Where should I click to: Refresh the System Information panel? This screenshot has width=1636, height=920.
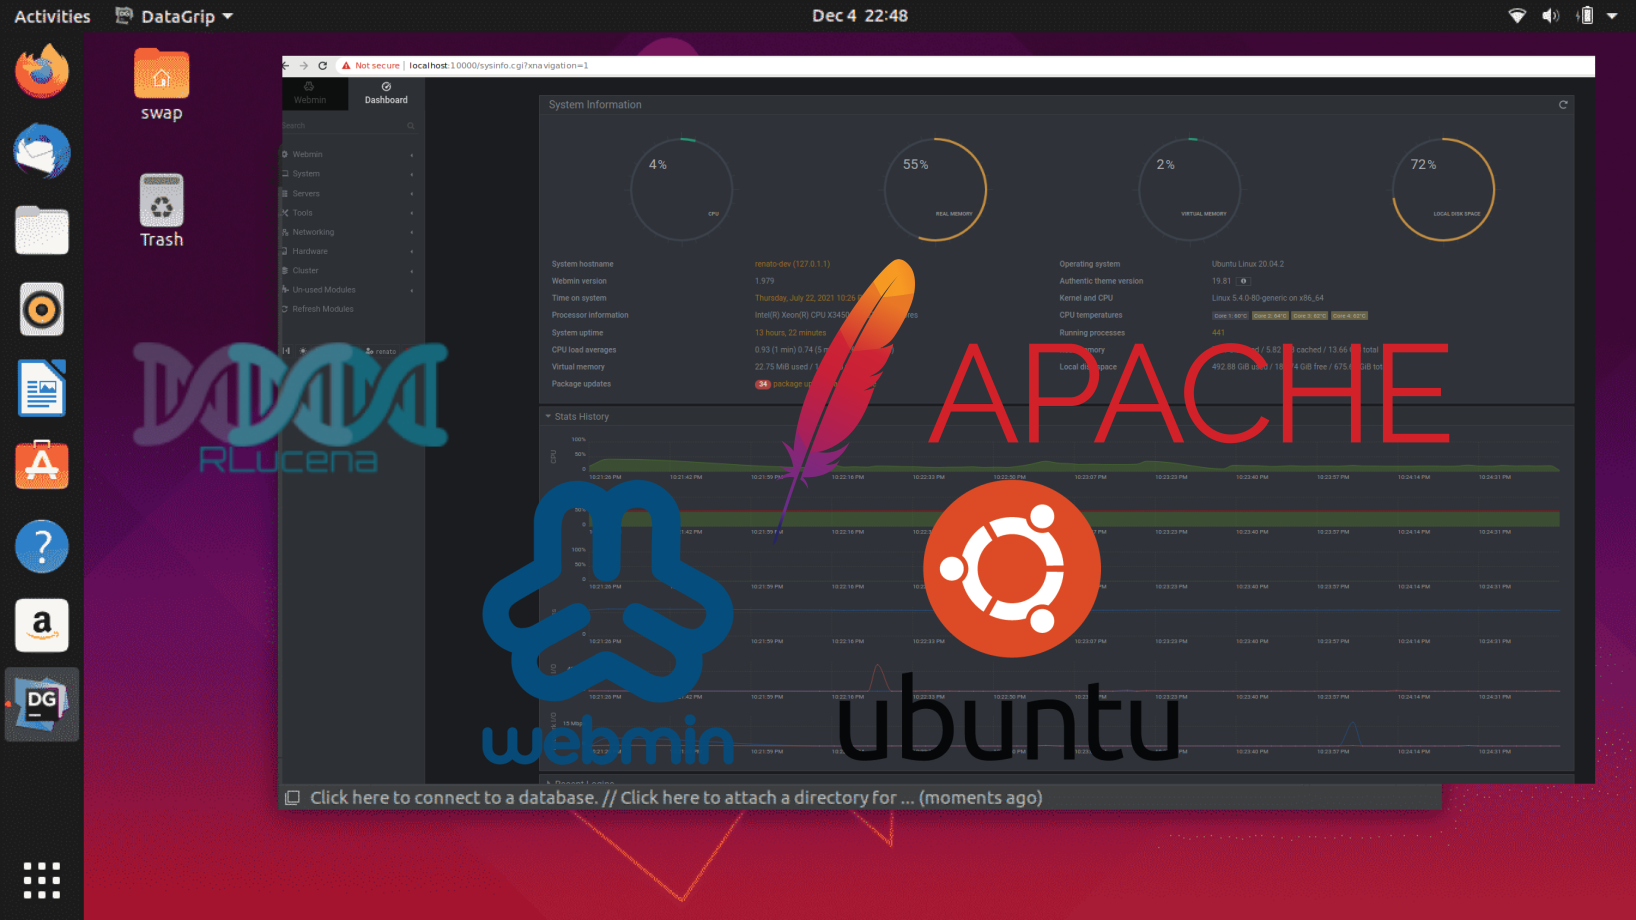click(x=1563, y=105)
